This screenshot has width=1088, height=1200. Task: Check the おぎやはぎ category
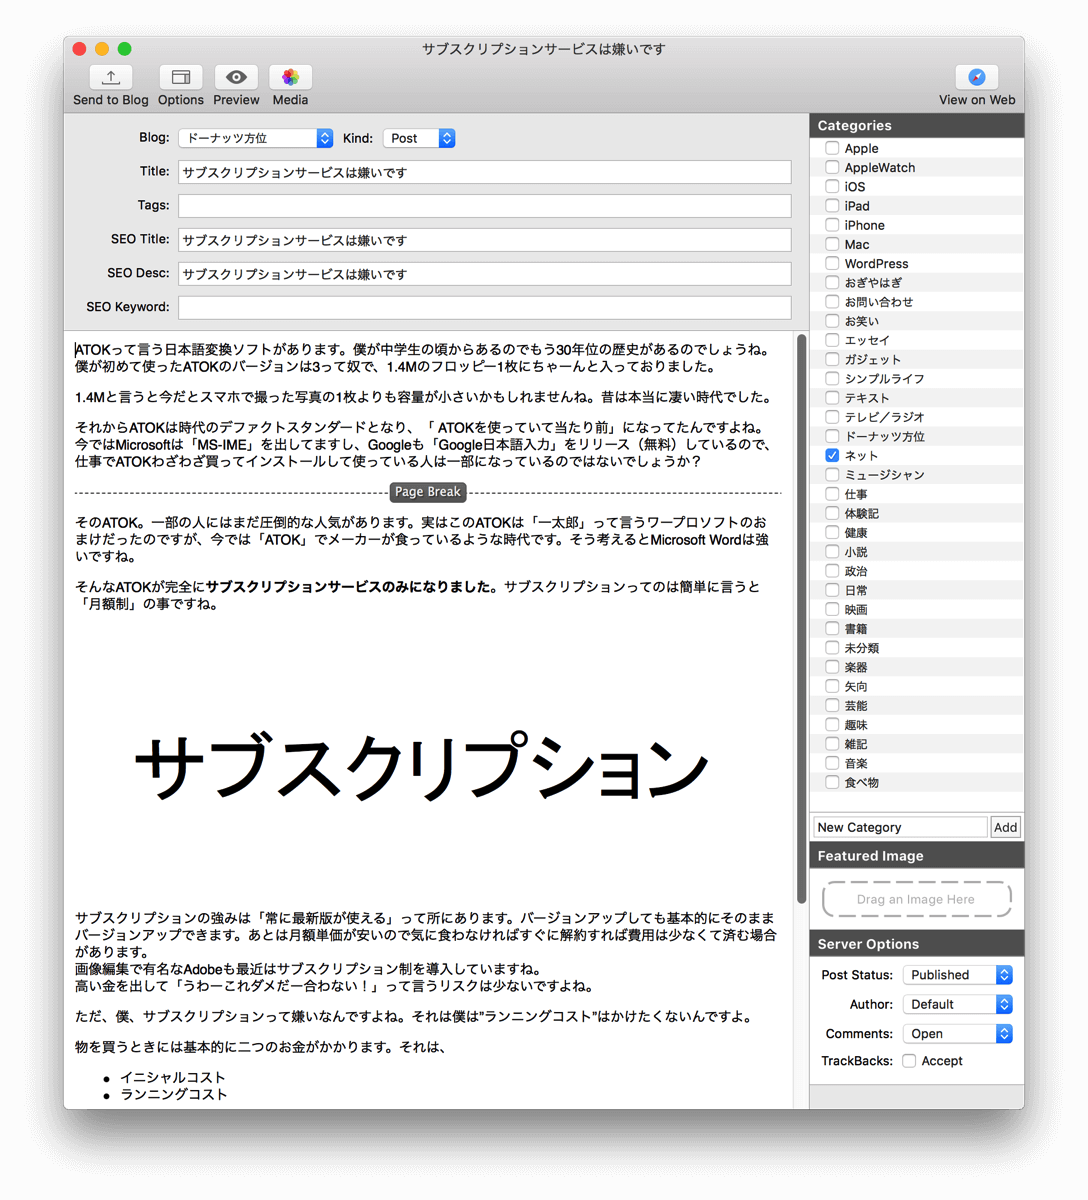[x=832, y=282]
